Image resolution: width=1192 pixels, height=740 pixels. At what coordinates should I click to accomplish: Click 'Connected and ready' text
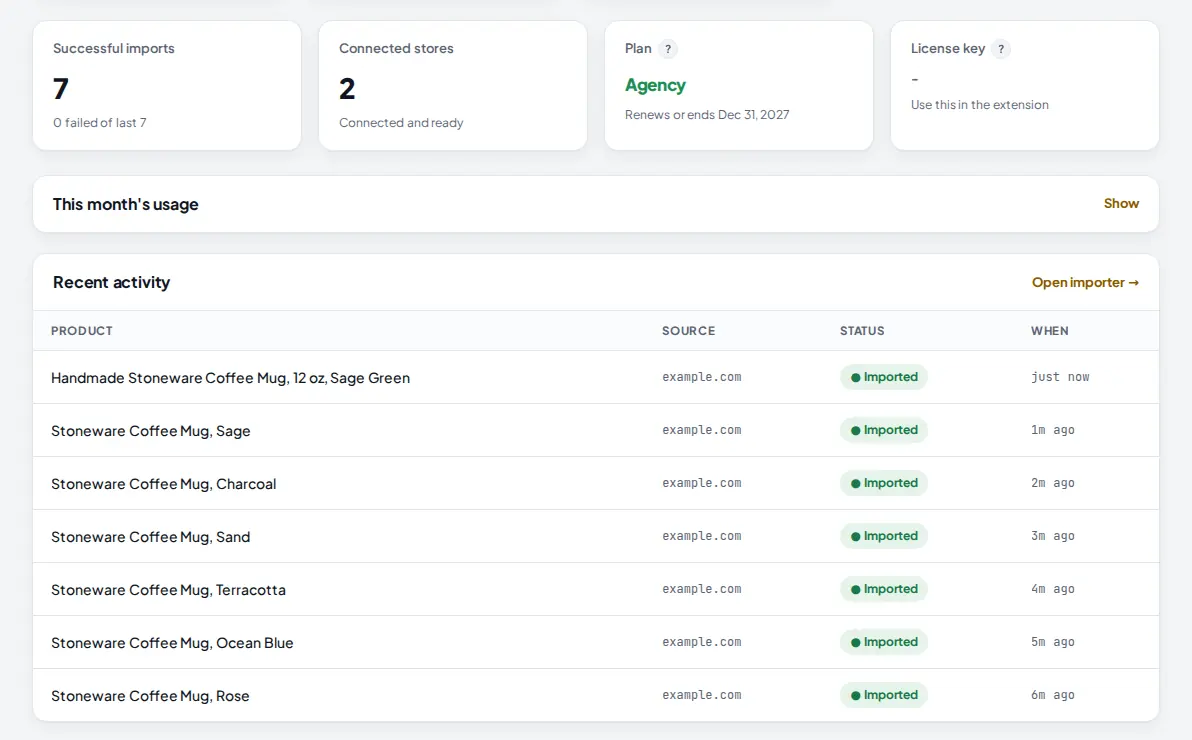401,122
